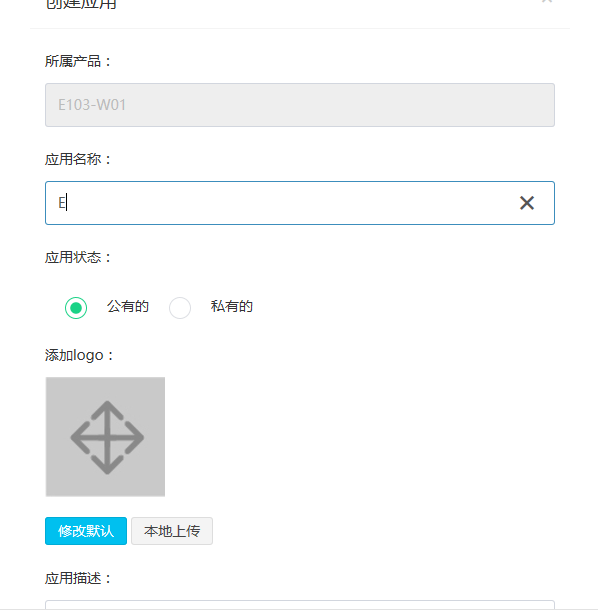598x612 pixels.
Task: Close the 创建应用 dialog
Action: point(547,1)
